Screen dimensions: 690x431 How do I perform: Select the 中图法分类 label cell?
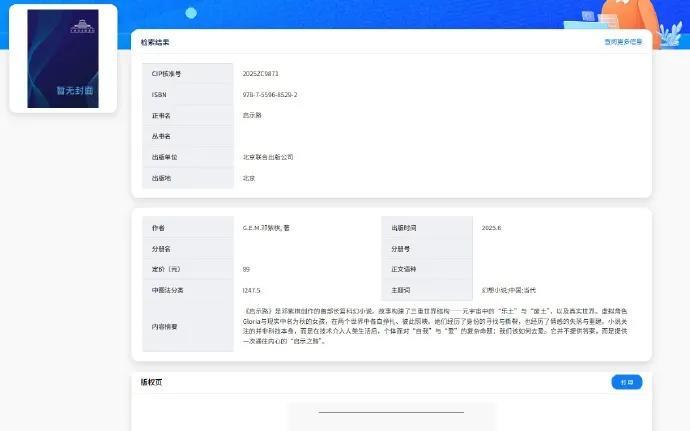click(x=188, y=290)
